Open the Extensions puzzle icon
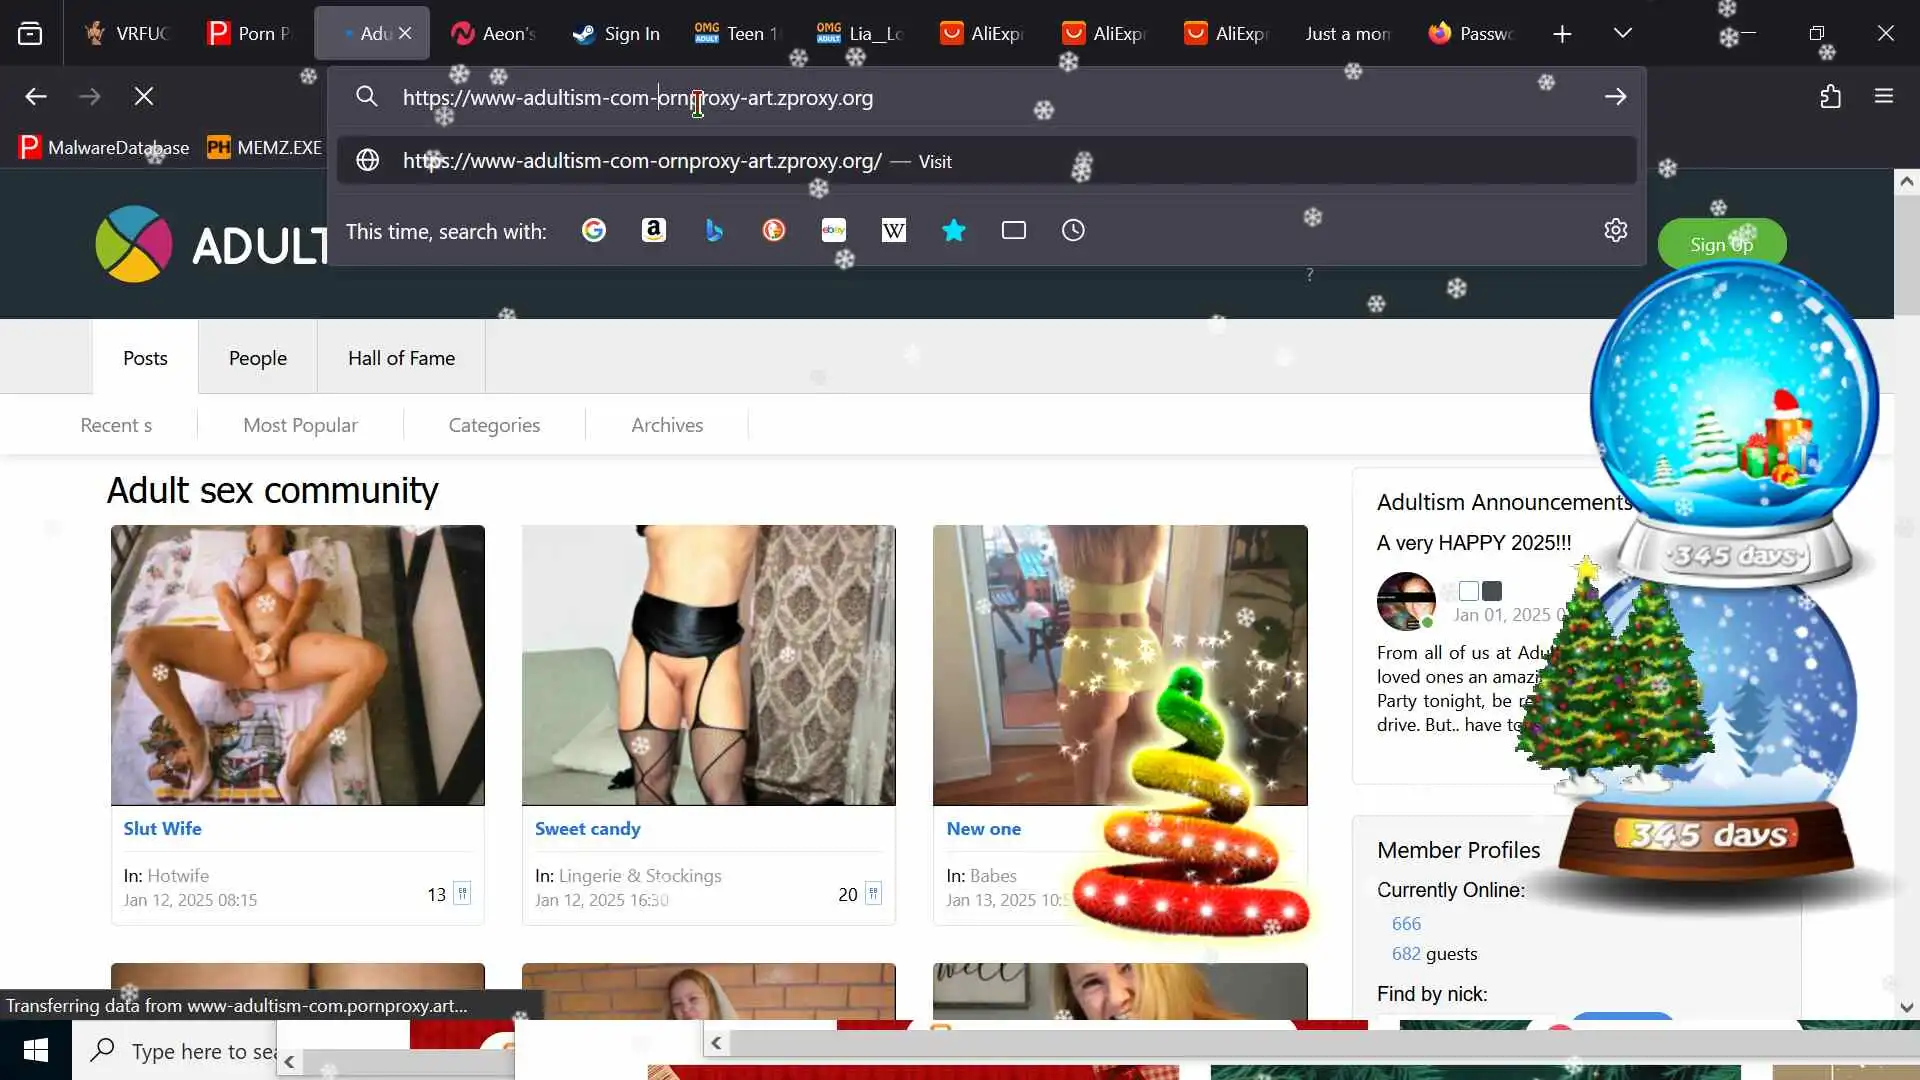 click(x=1830, y=97)
